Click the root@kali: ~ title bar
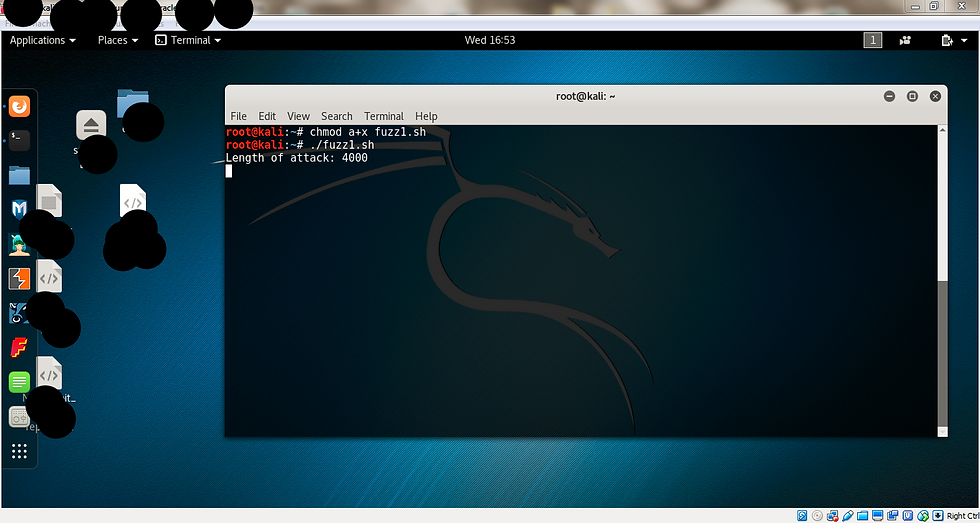980x523 pixels. [x=586, y=96]
